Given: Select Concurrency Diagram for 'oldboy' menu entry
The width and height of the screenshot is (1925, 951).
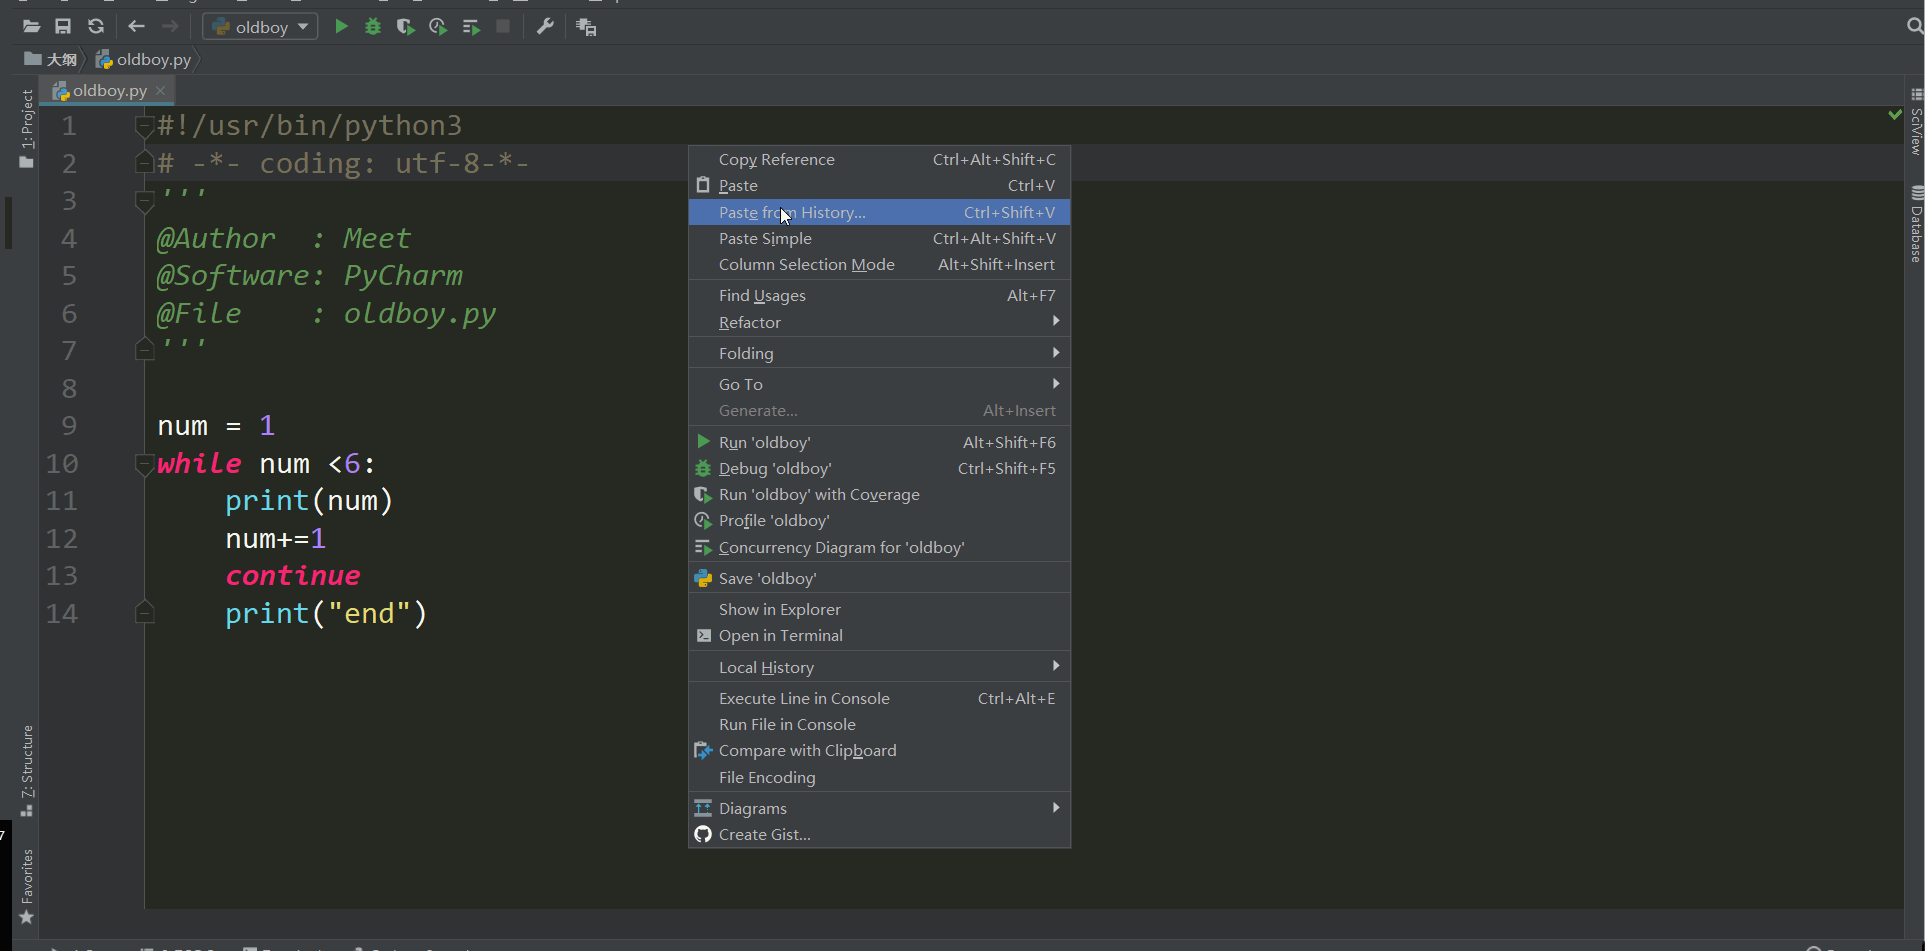Looking at the screenshot, I should (879, 547).
